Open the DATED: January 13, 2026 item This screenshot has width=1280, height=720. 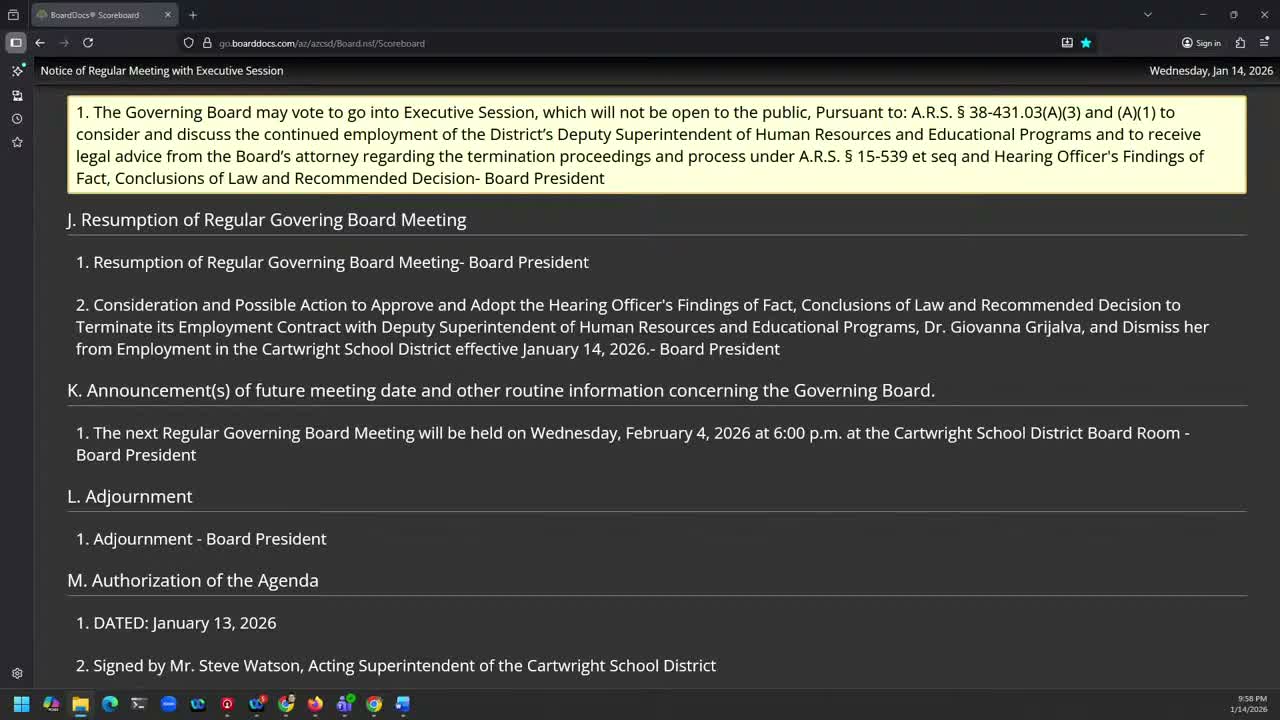176,623
